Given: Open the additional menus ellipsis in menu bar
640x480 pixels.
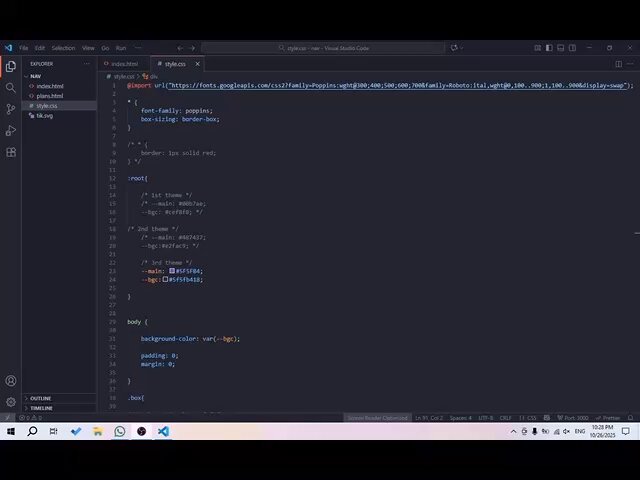Looking at the screenshot, I should pos(138,48).
